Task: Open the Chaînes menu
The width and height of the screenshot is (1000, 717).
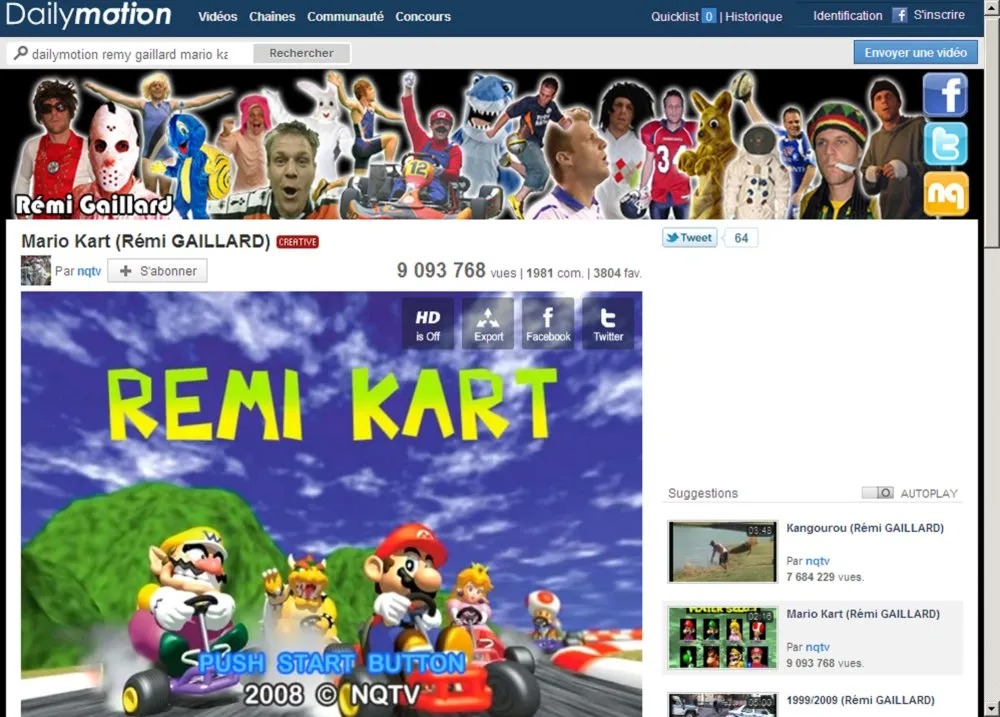Action: [x=272, y=17]
